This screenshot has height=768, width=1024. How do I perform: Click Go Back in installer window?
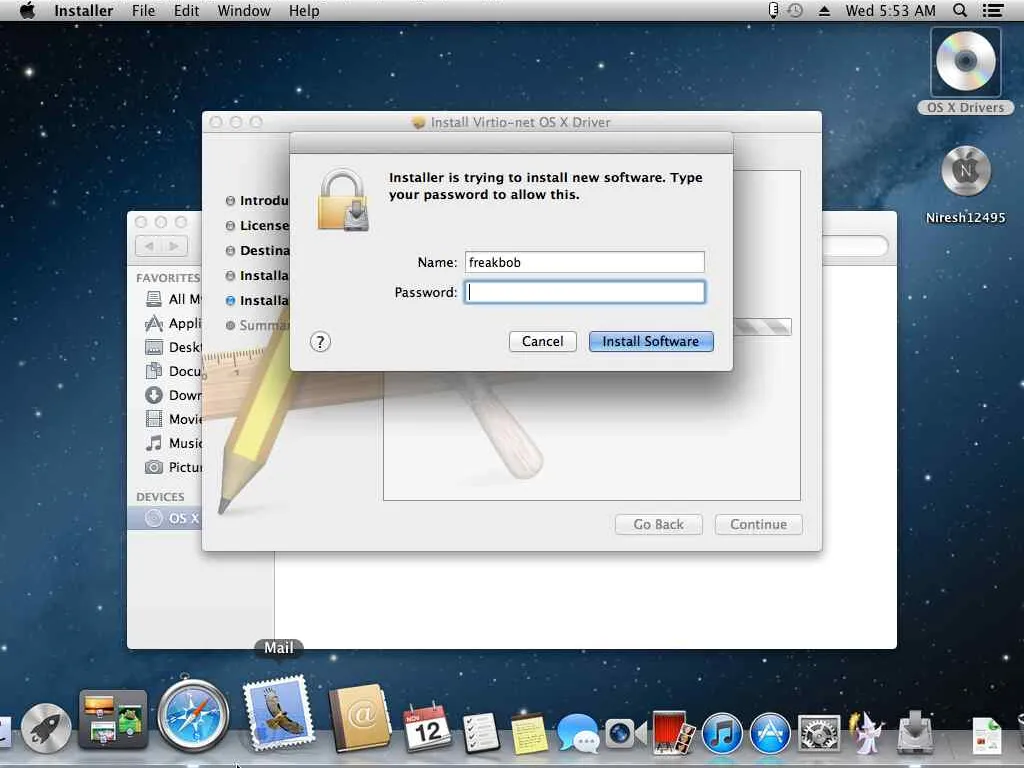pyautogui.click(x=658, y=524)
